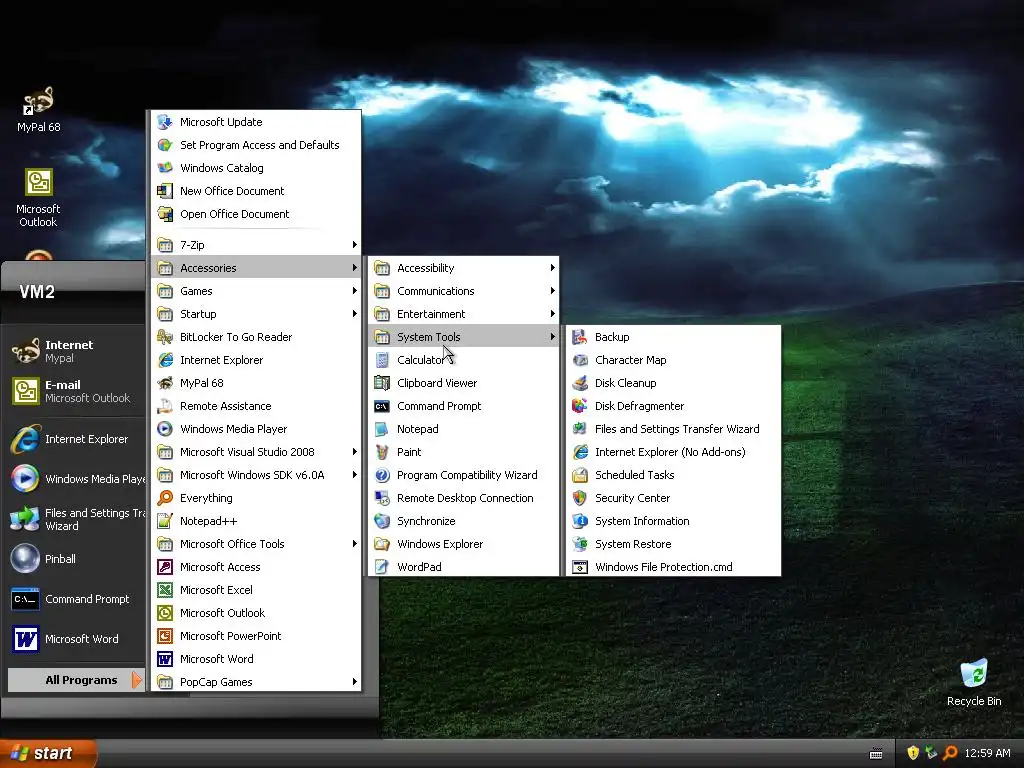Expand Accessibility submenu
This screenshot has height=768, width=1024.
point(464,268)
